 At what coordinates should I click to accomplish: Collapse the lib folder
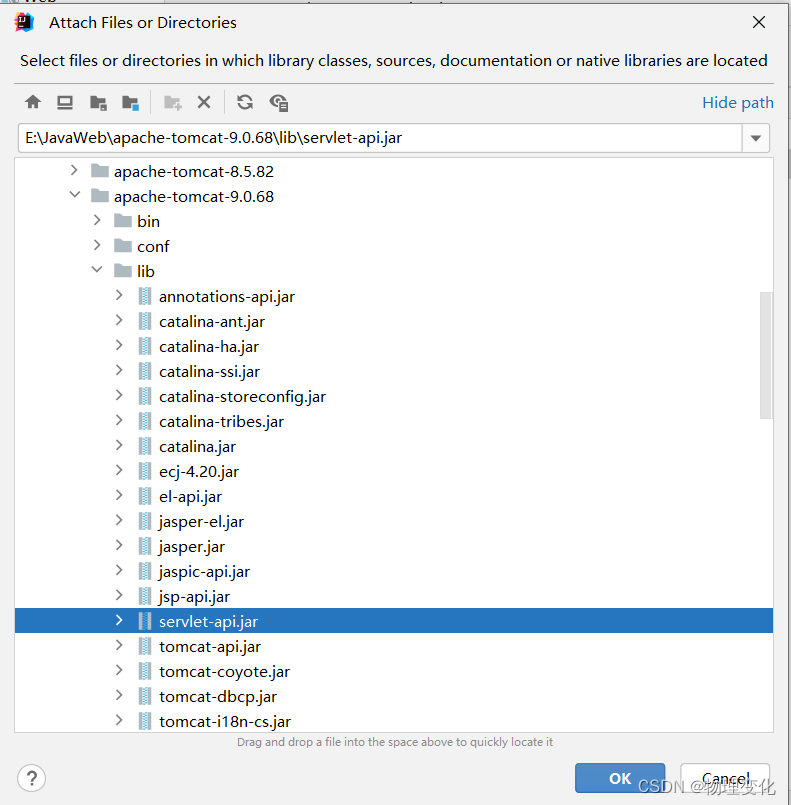click(97, 269)
